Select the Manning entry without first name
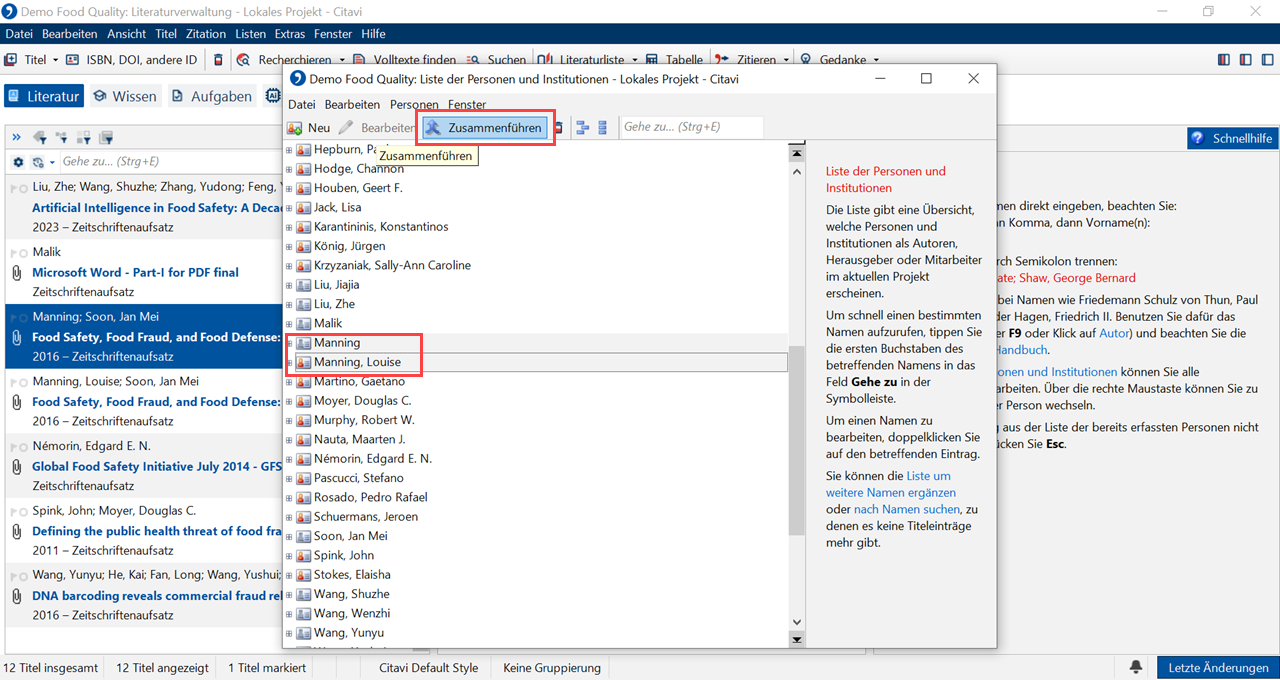This screenshot has height=680, width=1280. click(337, 343)
